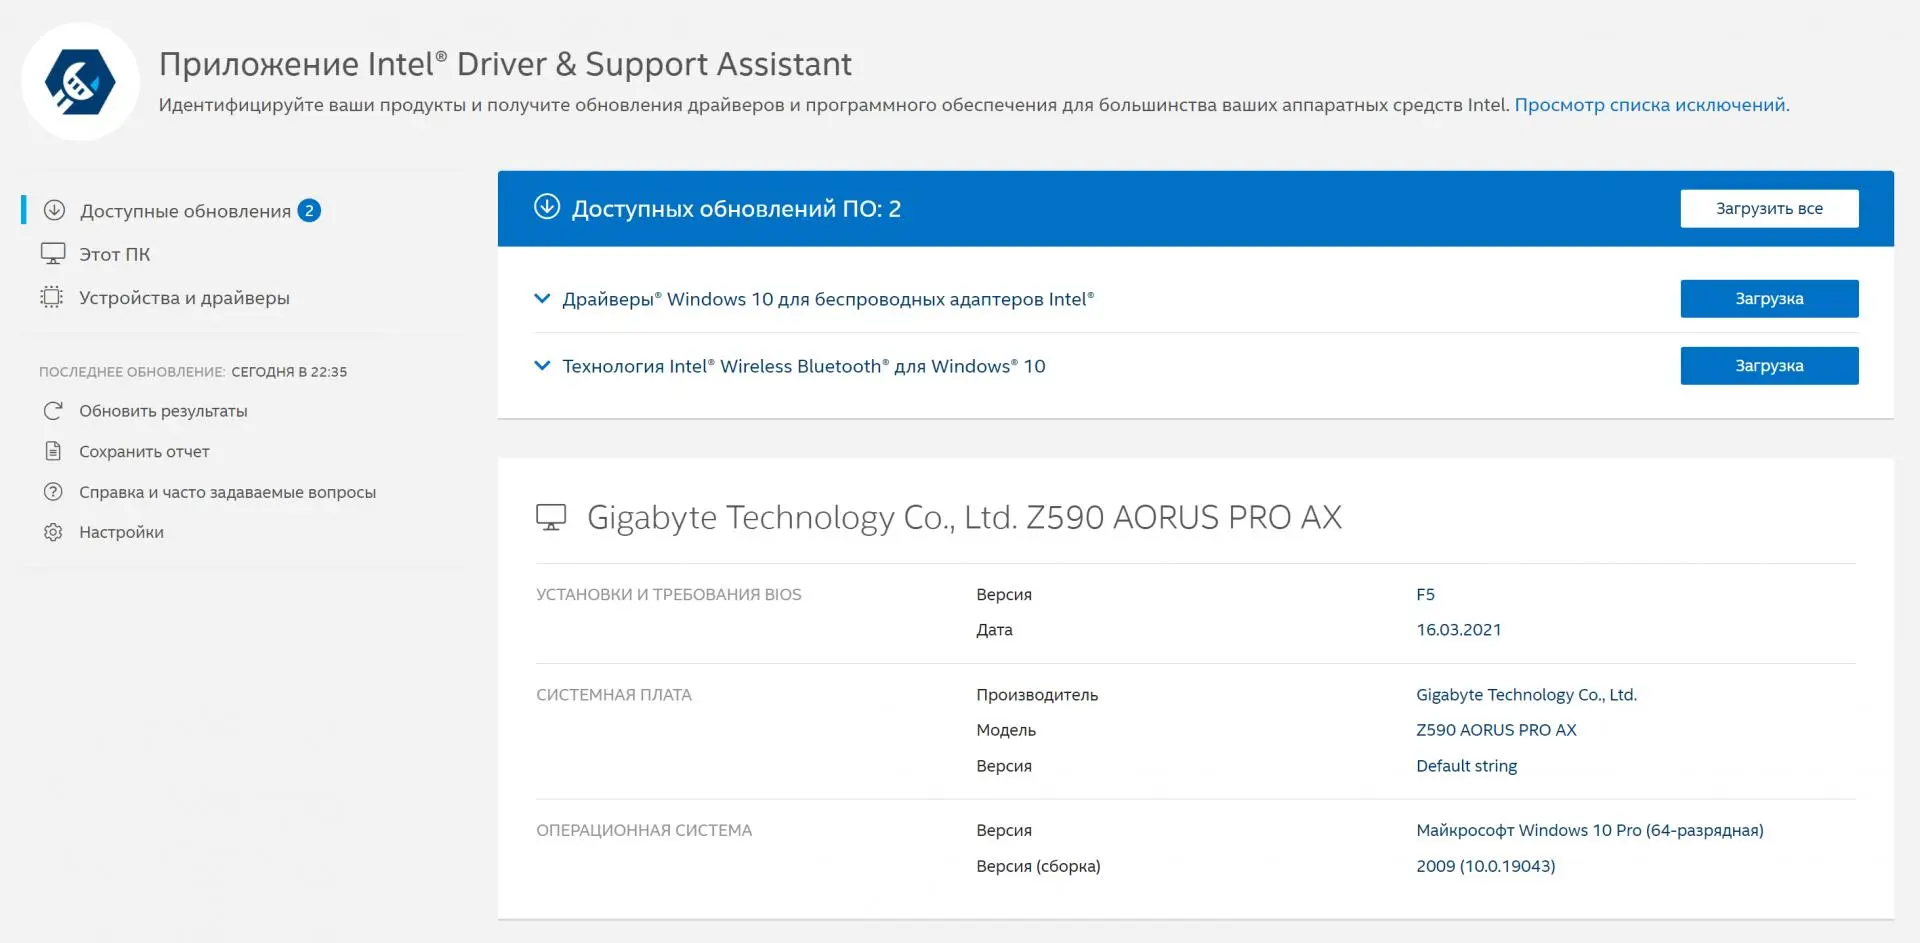
Task: Open Устройства и драйверы section
Action: click(185, 298)
